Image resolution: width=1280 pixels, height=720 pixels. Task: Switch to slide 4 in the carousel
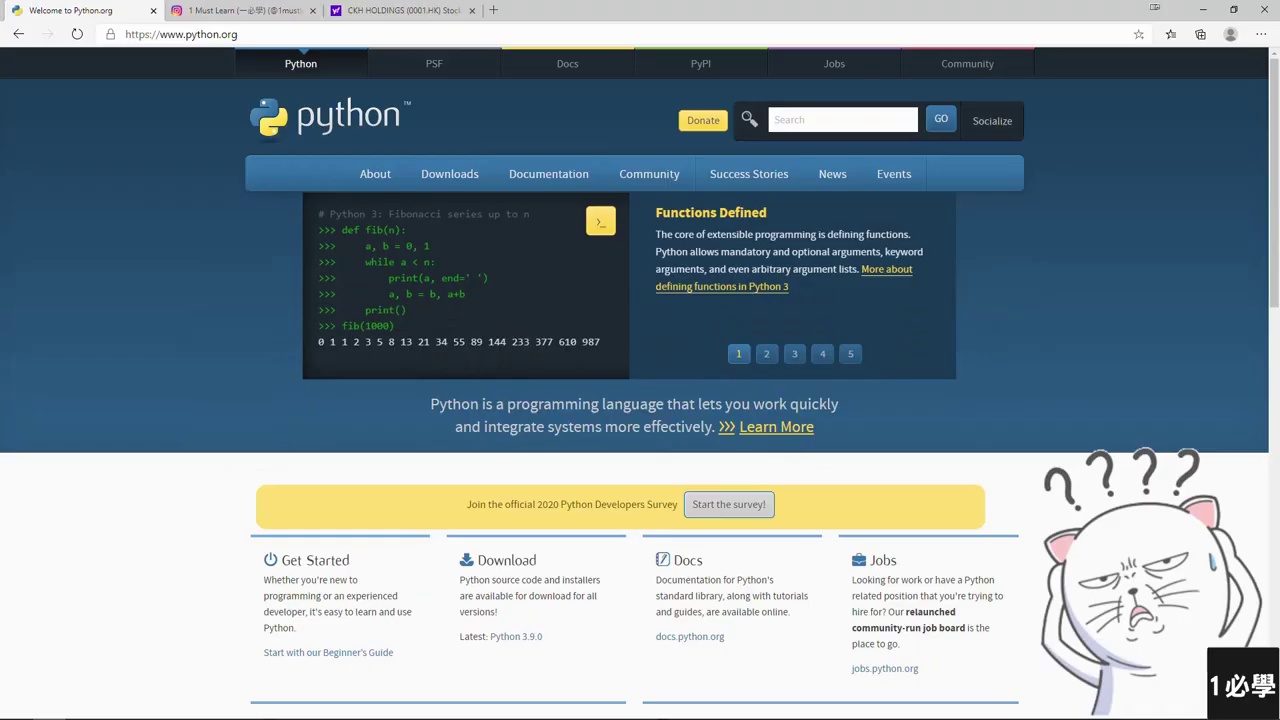pos(823,354)
